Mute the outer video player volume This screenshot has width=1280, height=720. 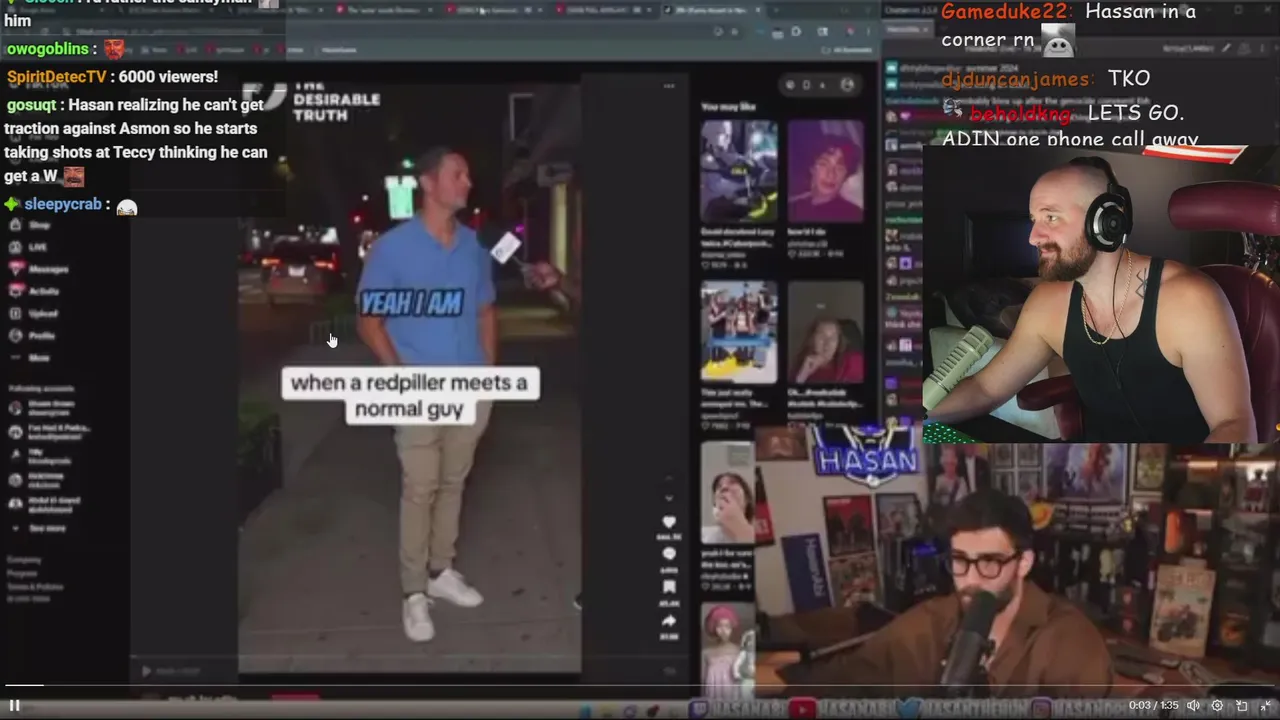click(x=1193, y=705)
